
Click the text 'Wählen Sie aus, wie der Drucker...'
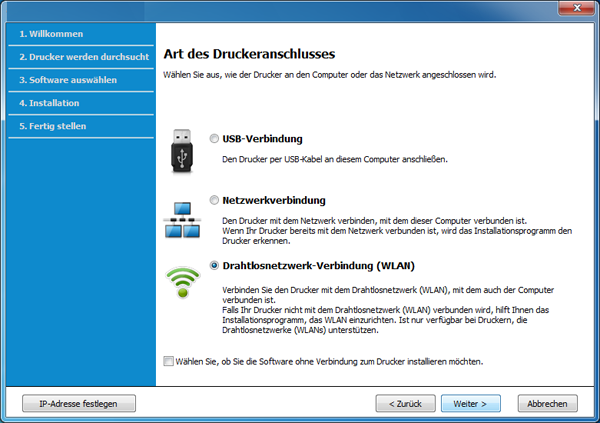[x=329, y=75]
